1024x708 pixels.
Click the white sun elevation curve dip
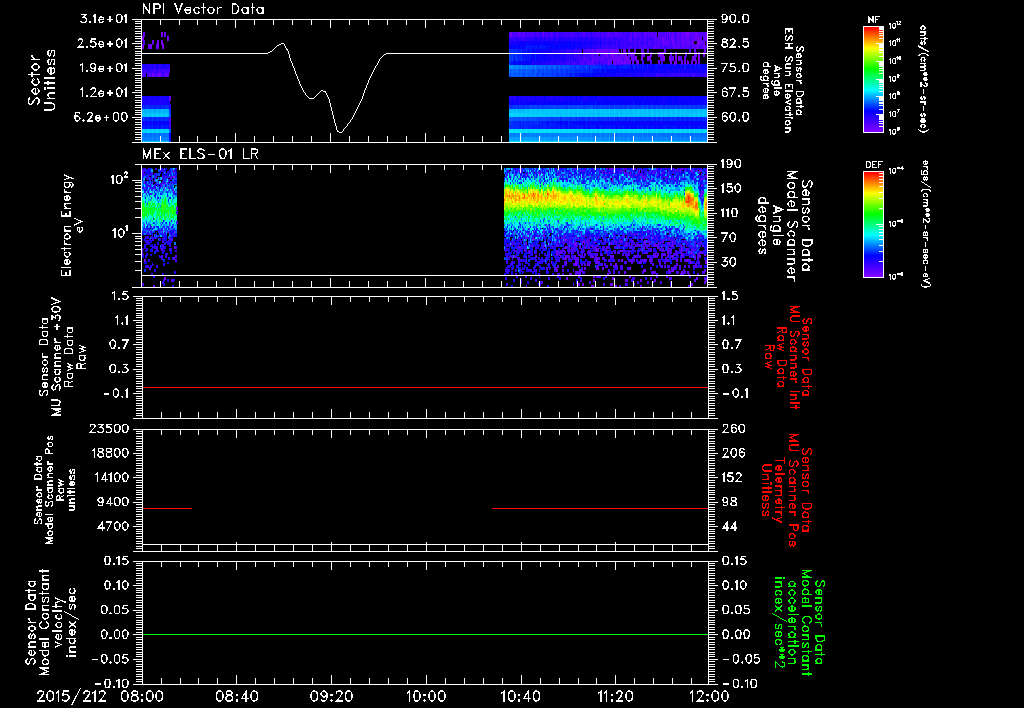339,131
